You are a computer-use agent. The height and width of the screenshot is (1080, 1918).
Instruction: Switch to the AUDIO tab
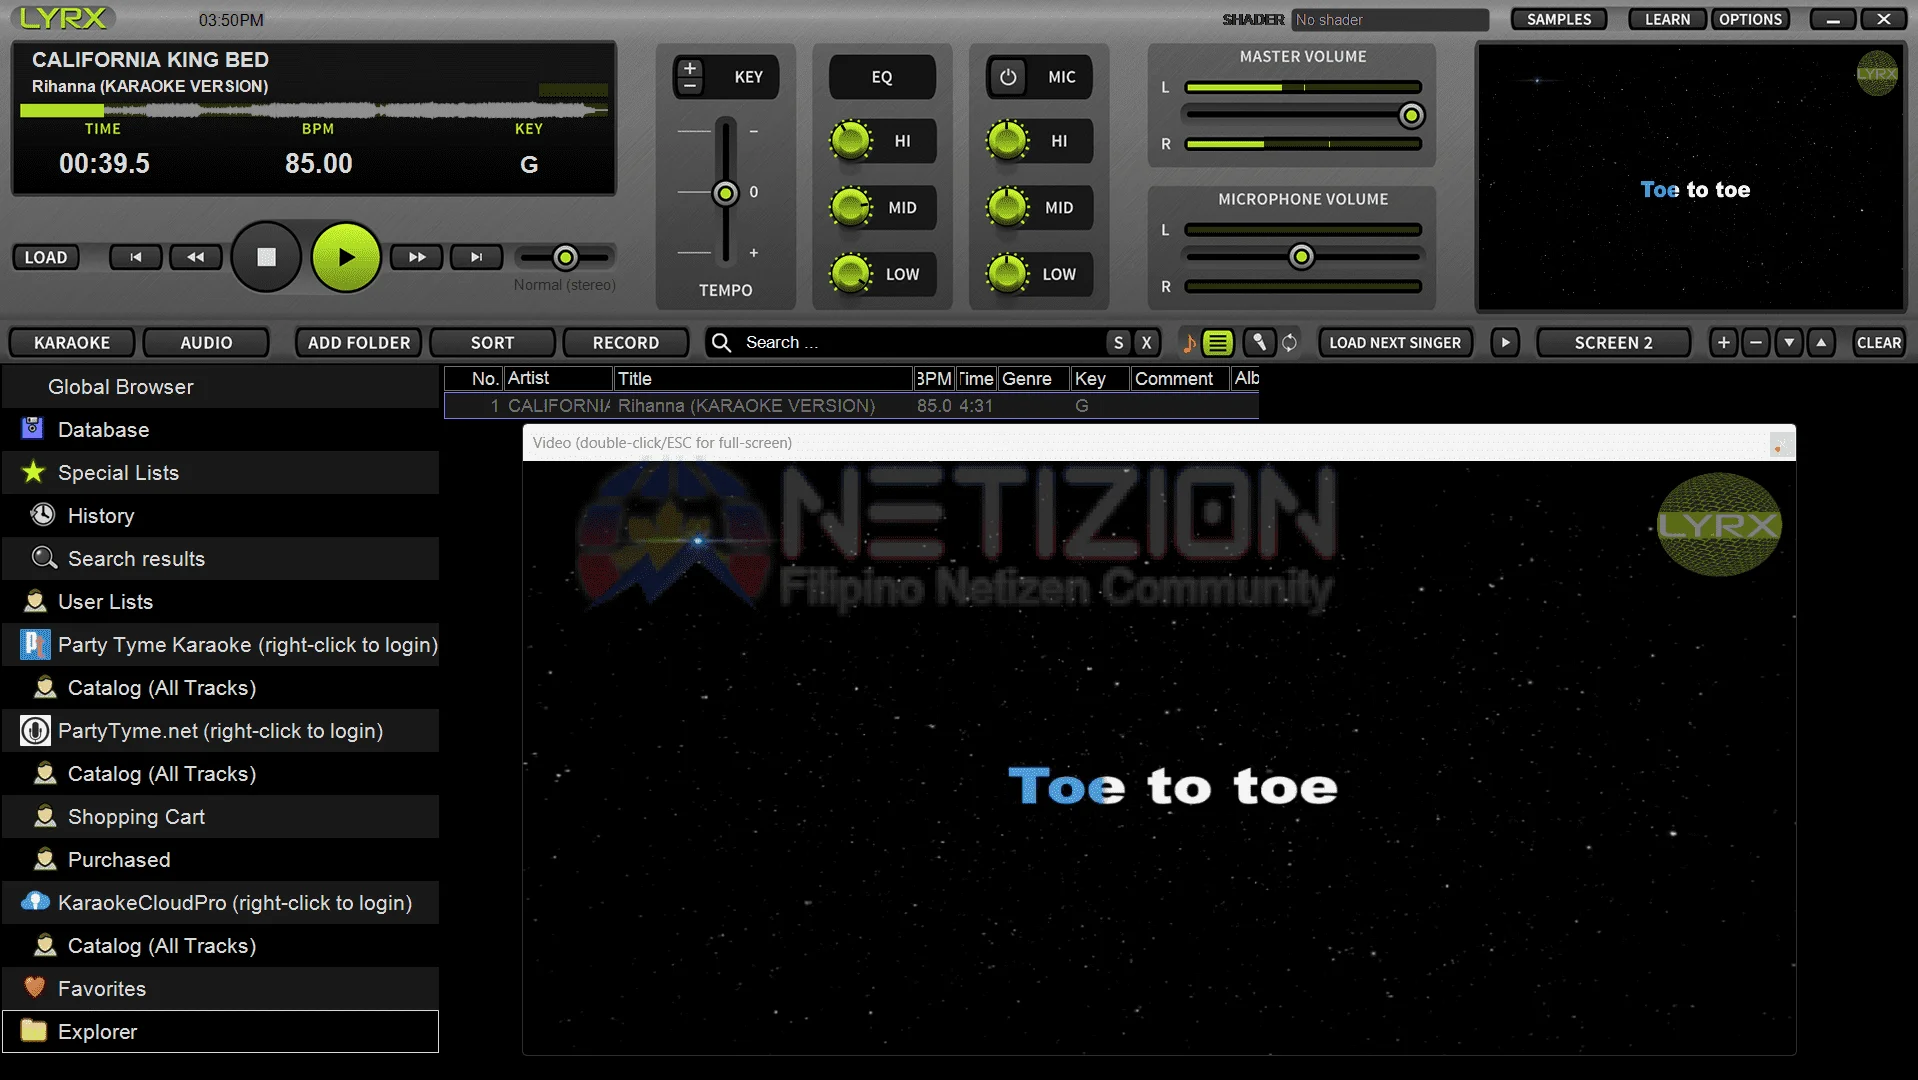(x=206, y=343)
